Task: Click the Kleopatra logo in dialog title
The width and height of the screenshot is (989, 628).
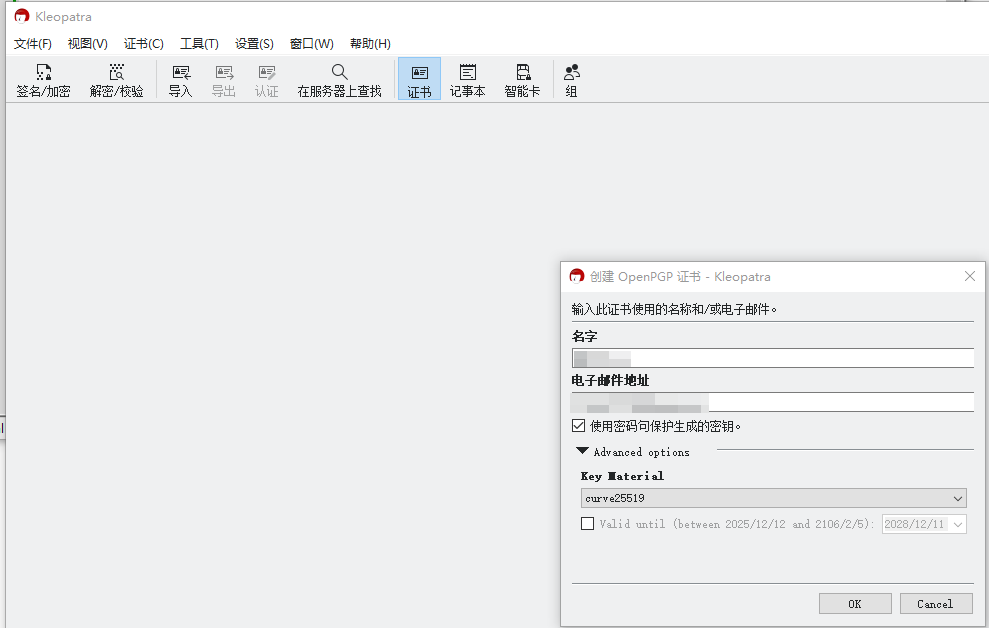Action: pos(576,276)
